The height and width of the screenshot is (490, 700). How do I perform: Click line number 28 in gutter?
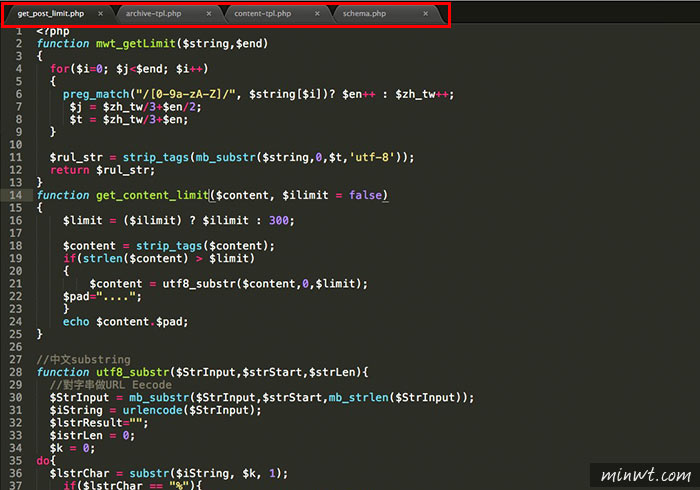click(16, 372)
